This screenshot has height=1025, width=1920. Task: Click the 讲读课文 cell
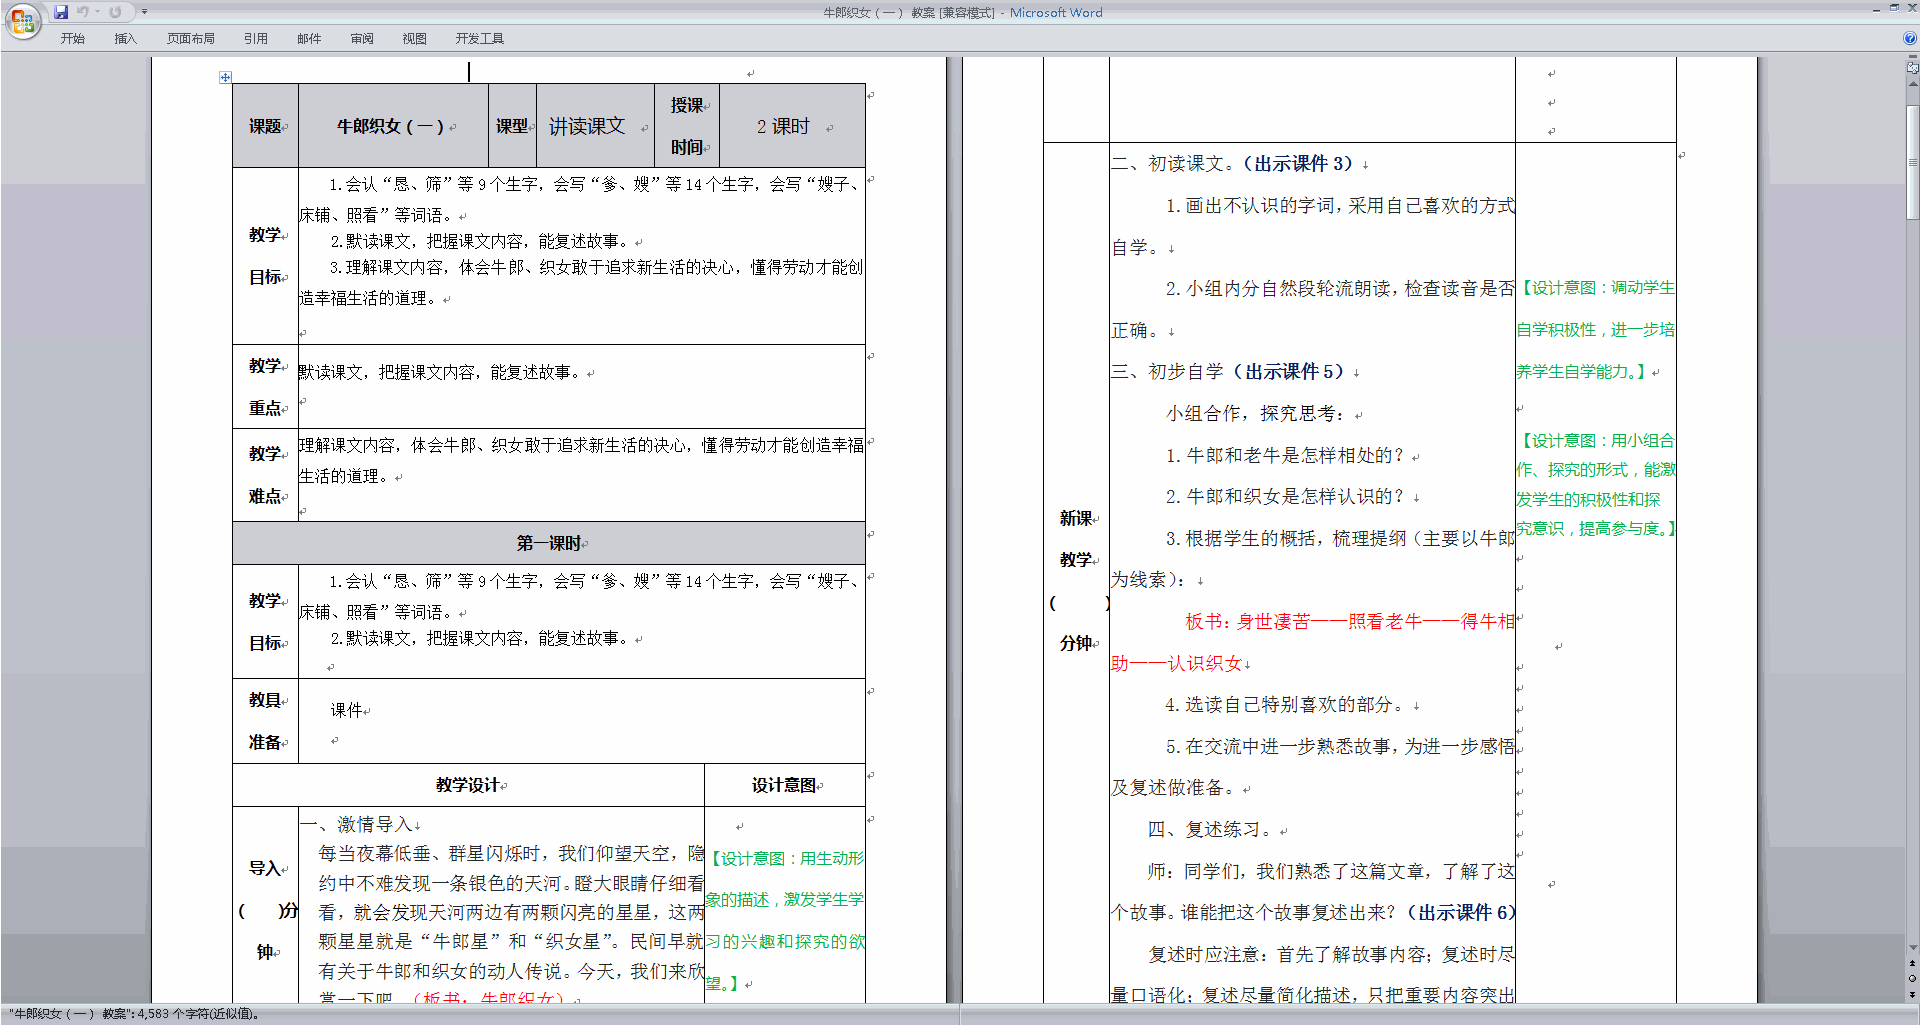596,126
